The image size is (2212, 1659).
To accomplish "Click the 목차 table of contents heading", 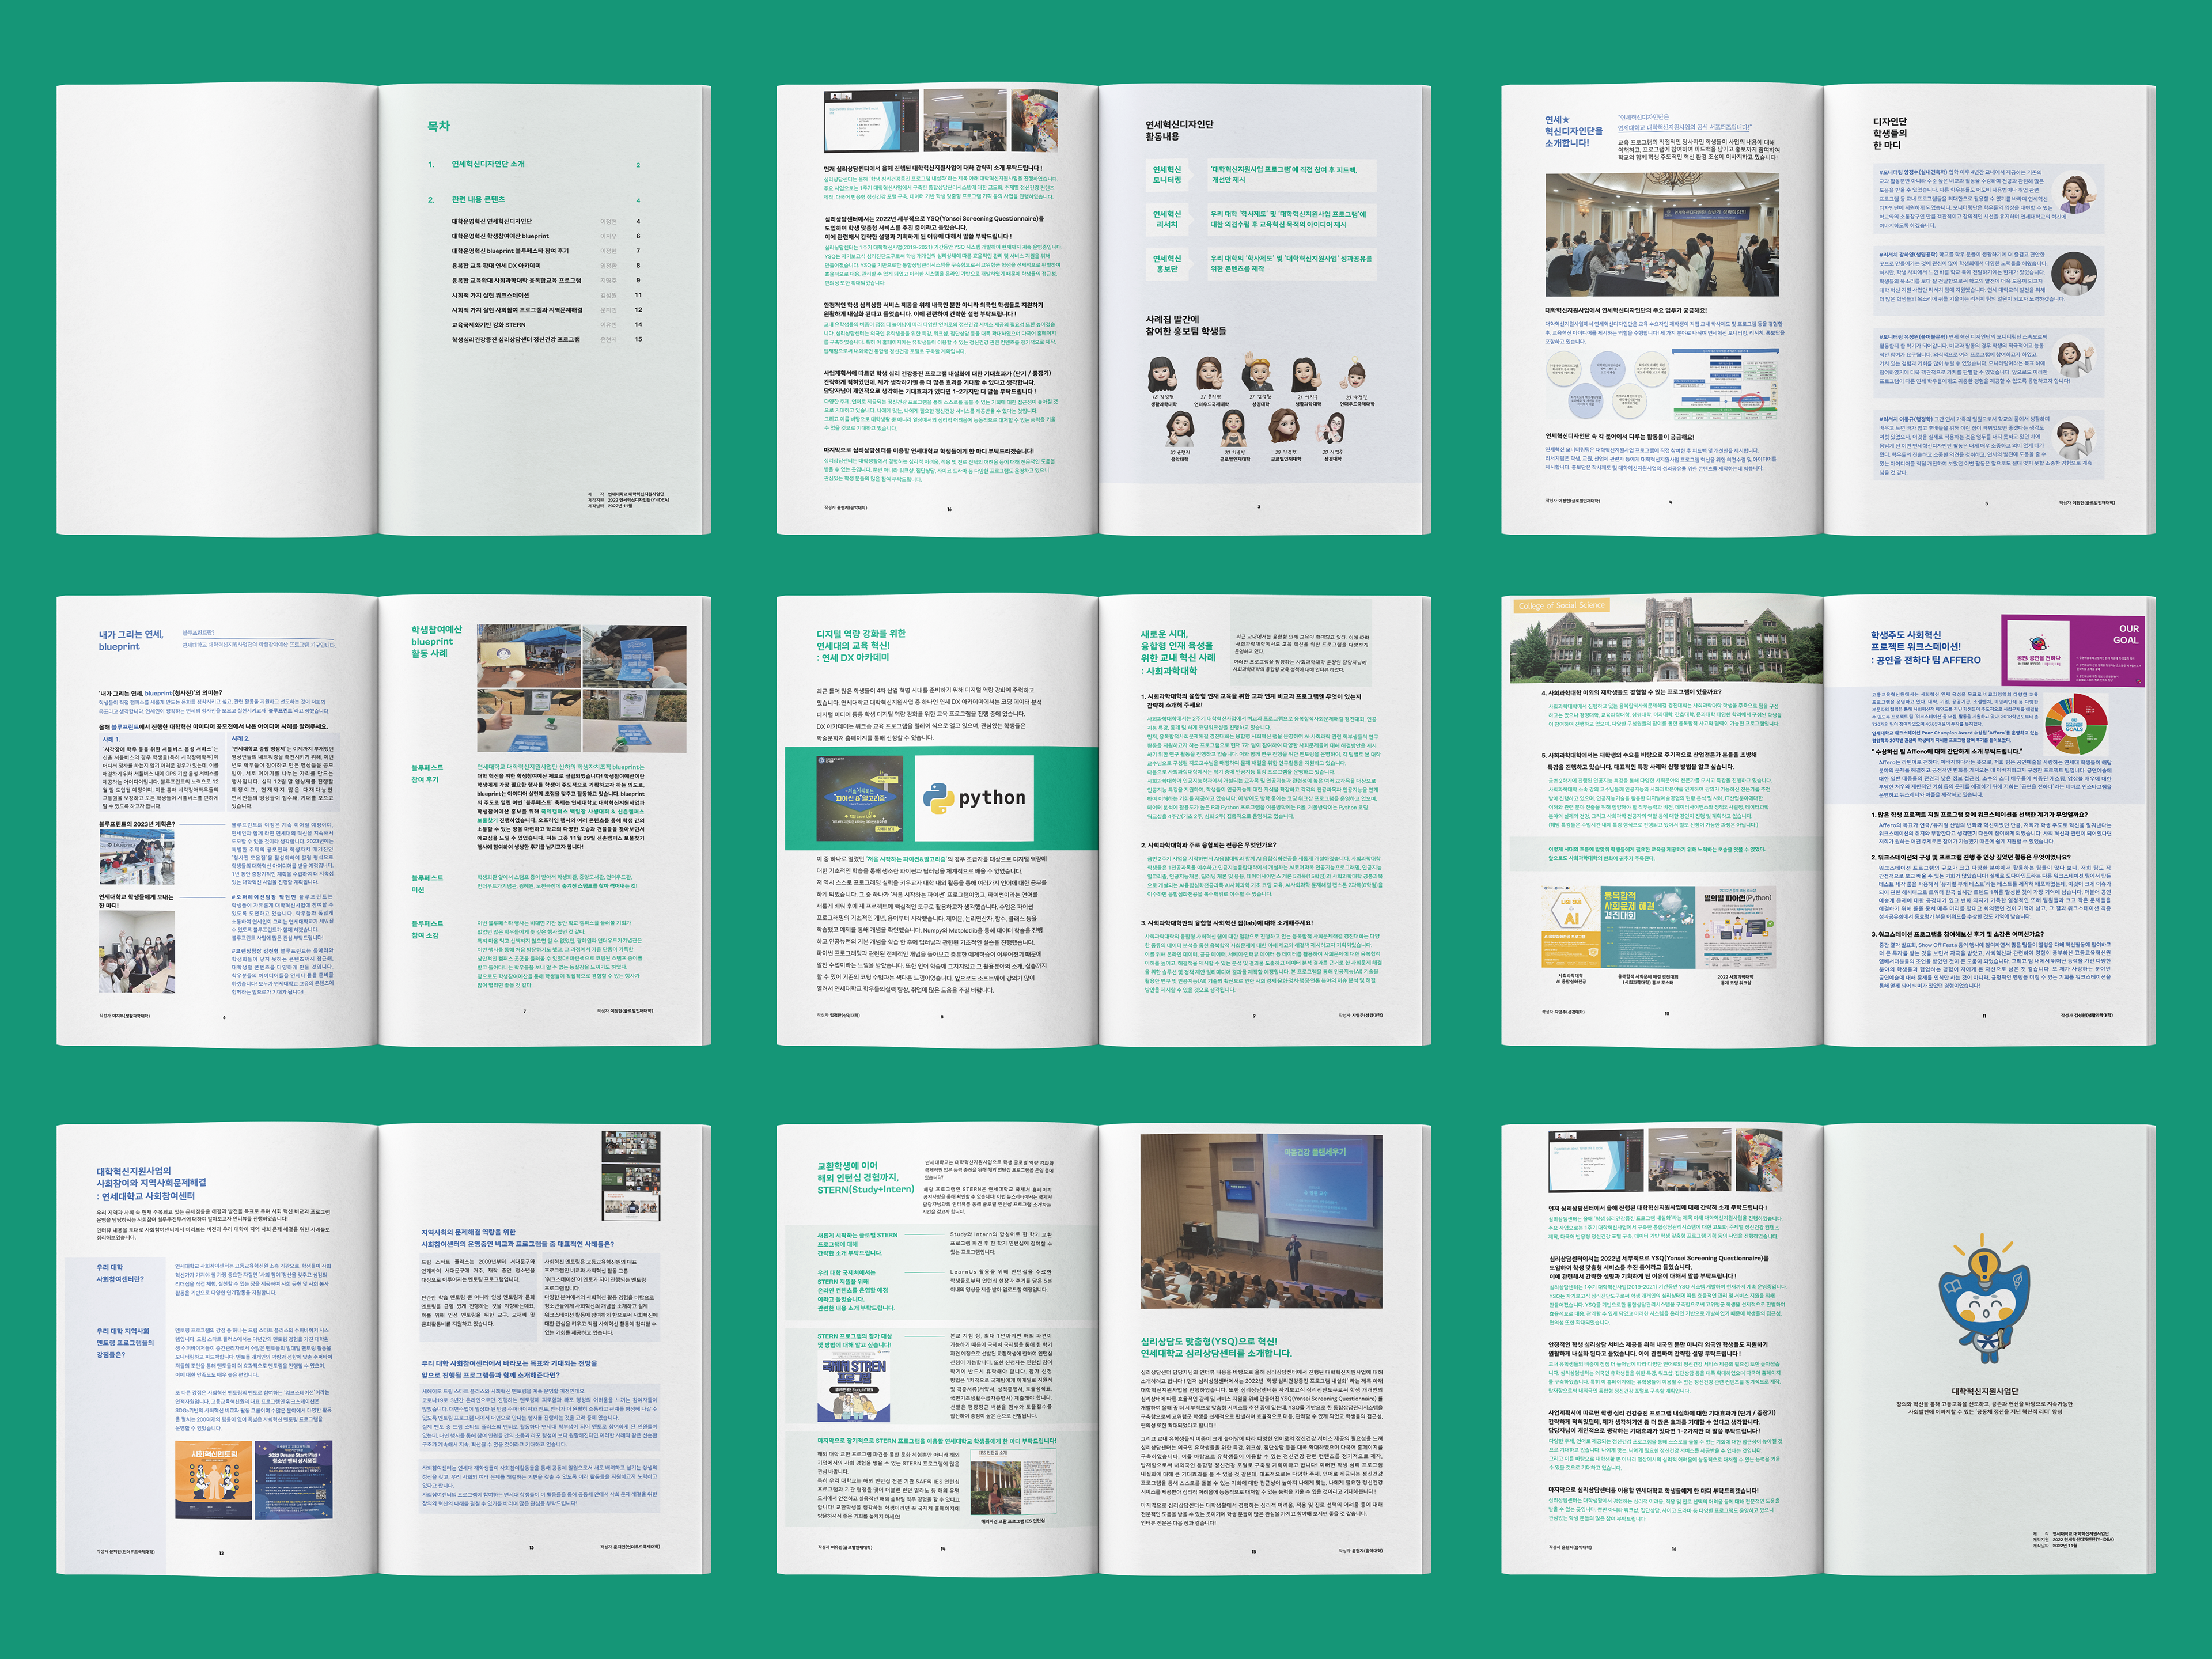I will coord(438,126).
